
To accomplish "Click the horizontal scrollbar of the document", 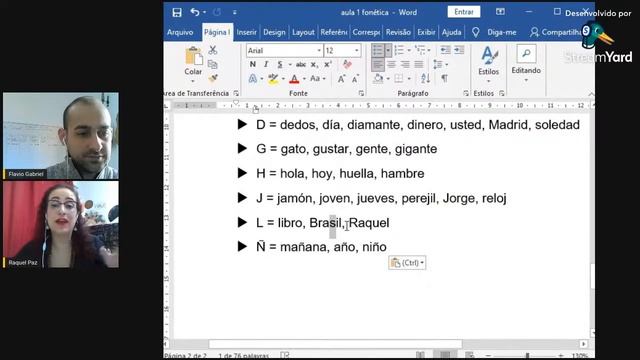I will pos(335,344).
